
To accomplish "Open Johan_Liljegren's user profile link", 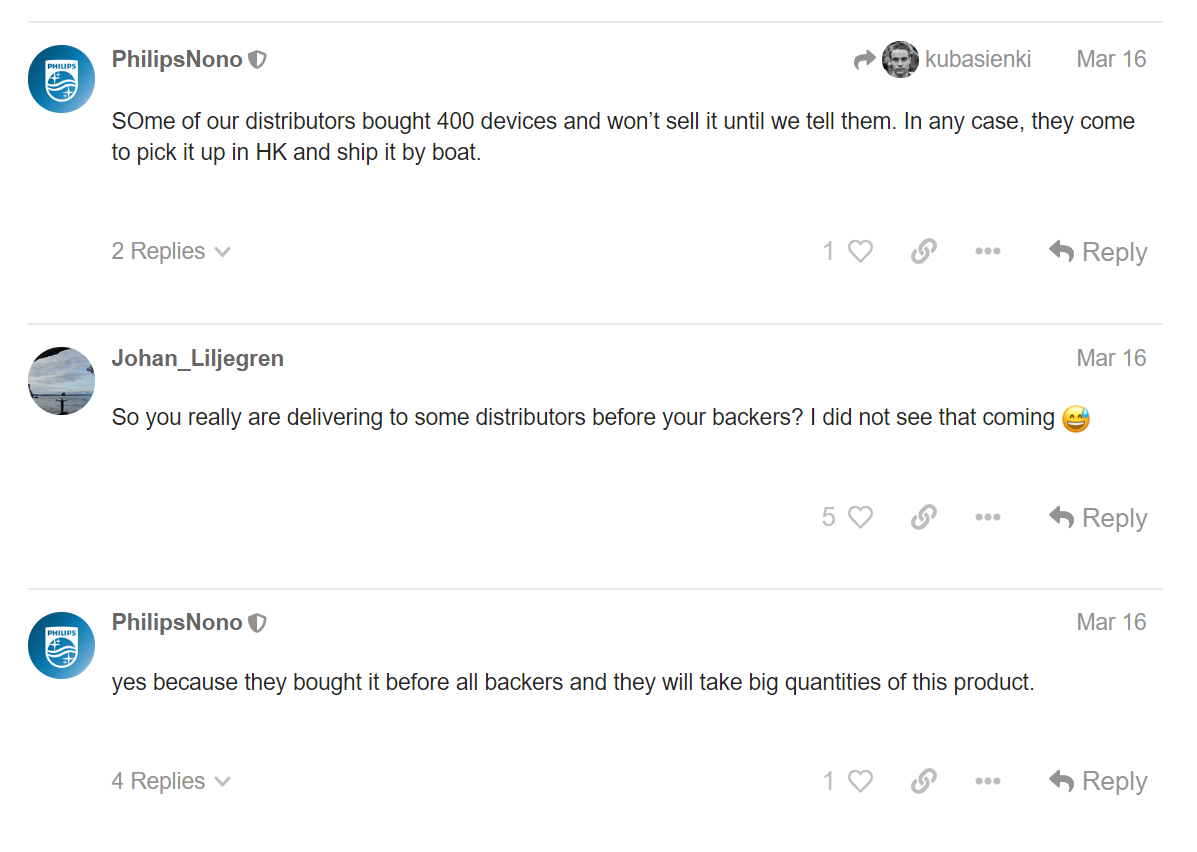I will (198, 358).
